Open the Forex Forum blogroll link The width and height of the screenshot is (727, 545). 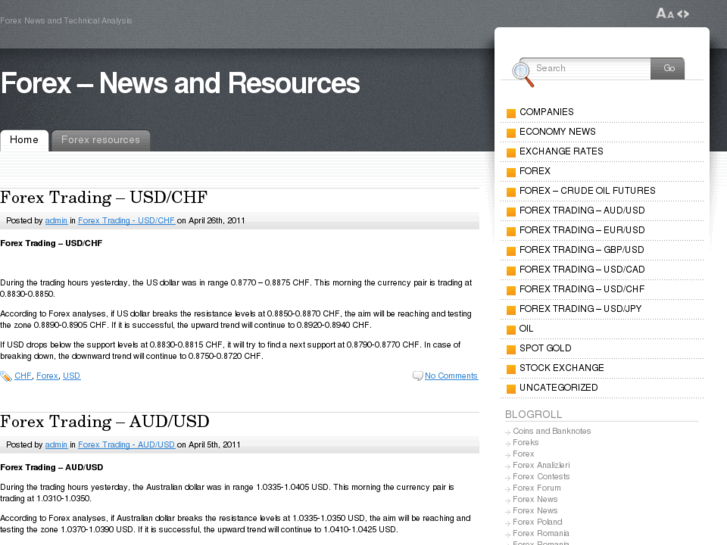pyautogui.click(x=537, y=488)
